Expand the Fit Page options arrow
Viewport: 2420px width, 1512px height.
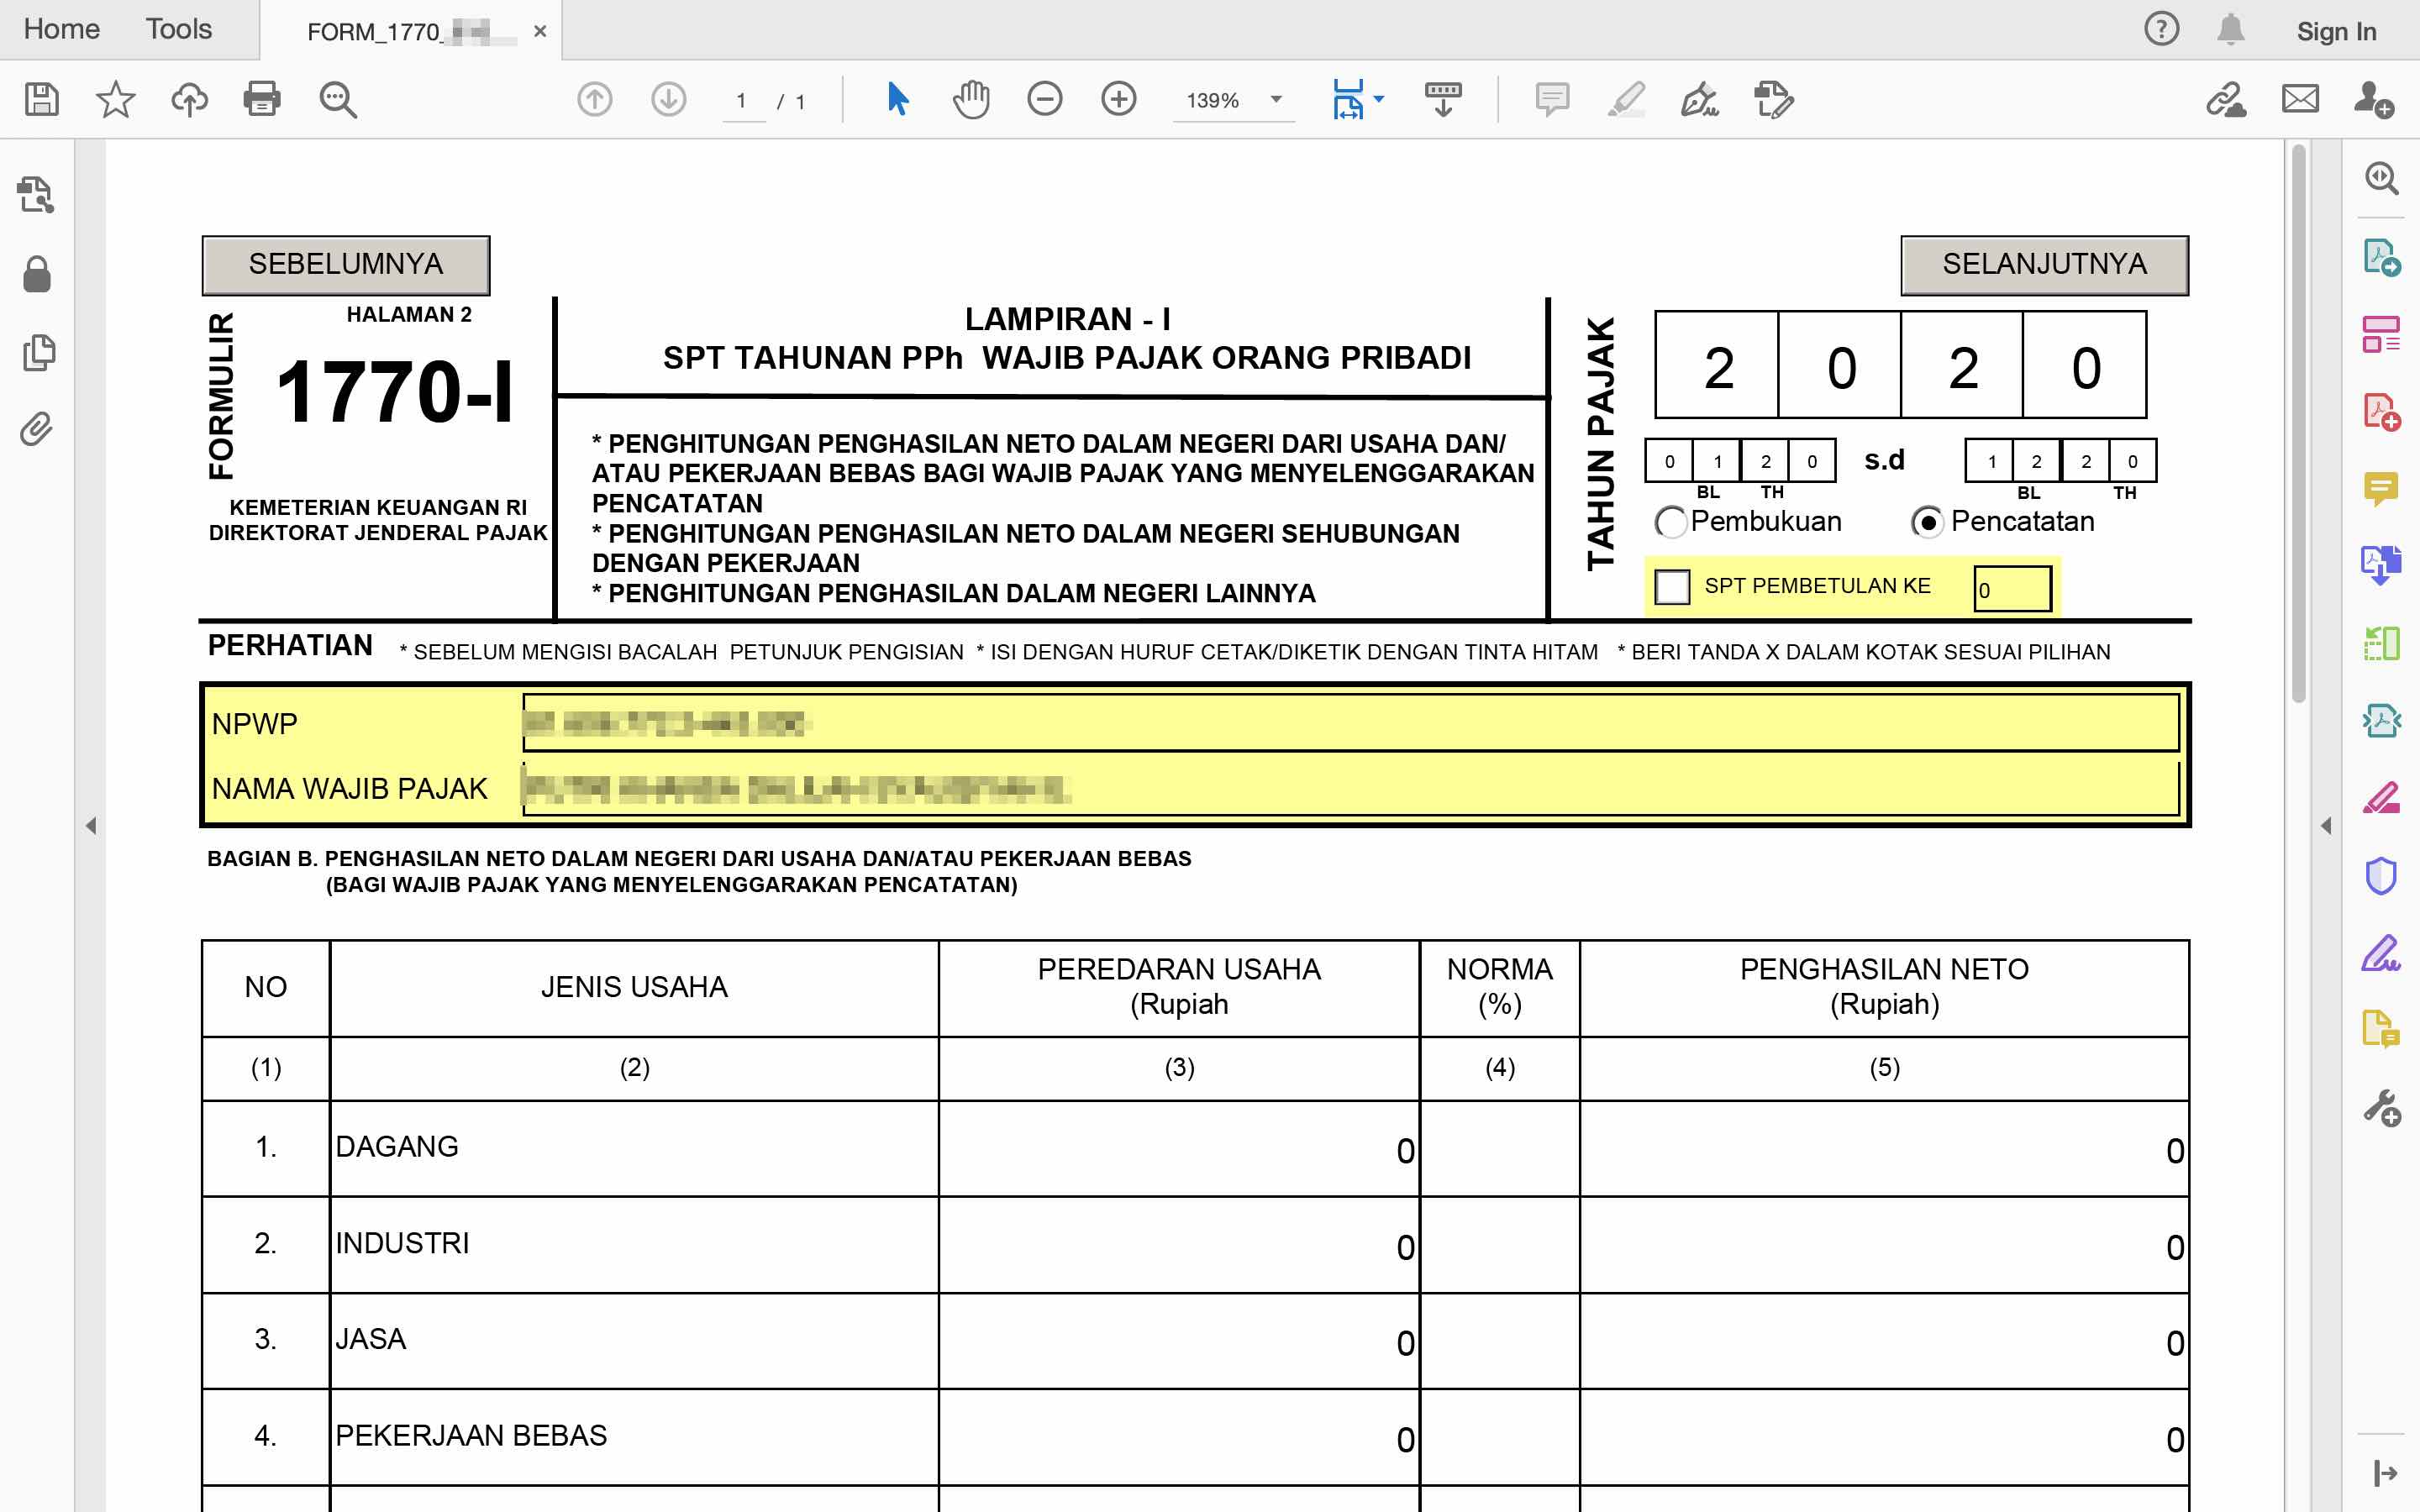(1380, 99)
